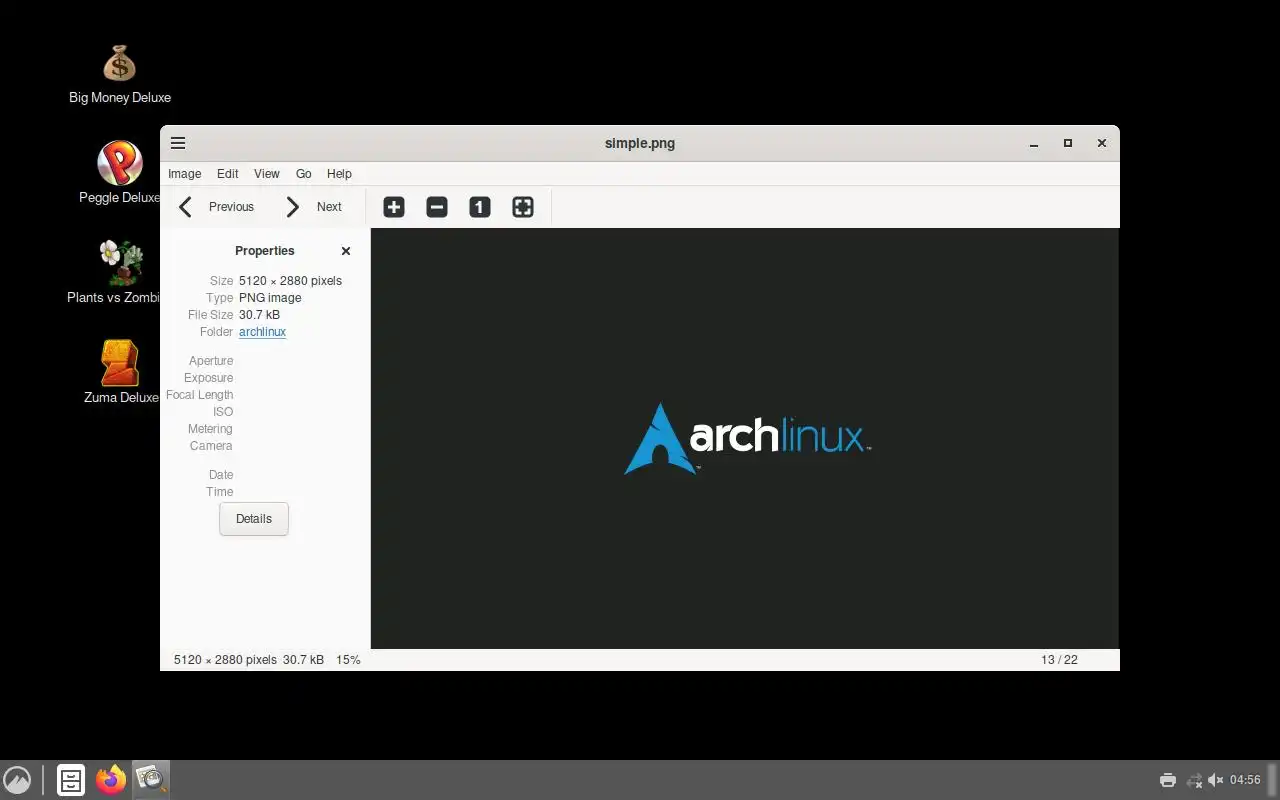This screenshot has width=1280, height=800.
Task: Open the archlinux folder link
Action: point(263,332)
